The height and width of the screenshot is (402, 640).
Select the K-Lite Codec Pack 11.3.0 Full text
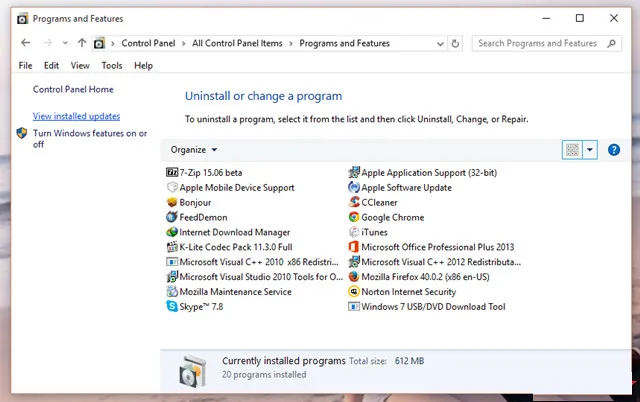[x=236, y=247]
